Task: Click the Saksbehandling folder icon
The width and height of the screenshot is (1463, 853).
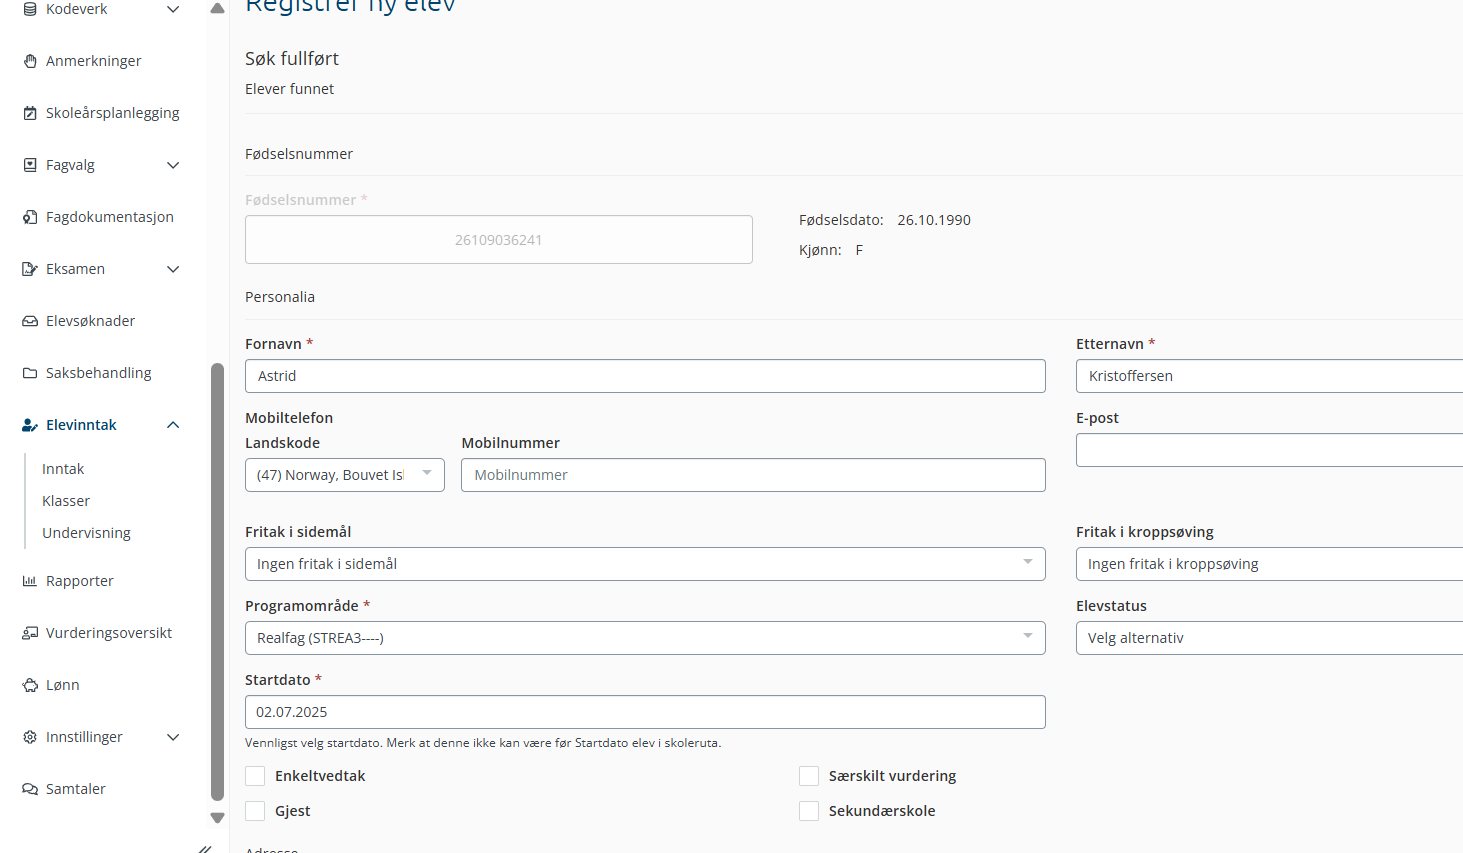Action: click(30, 373)
